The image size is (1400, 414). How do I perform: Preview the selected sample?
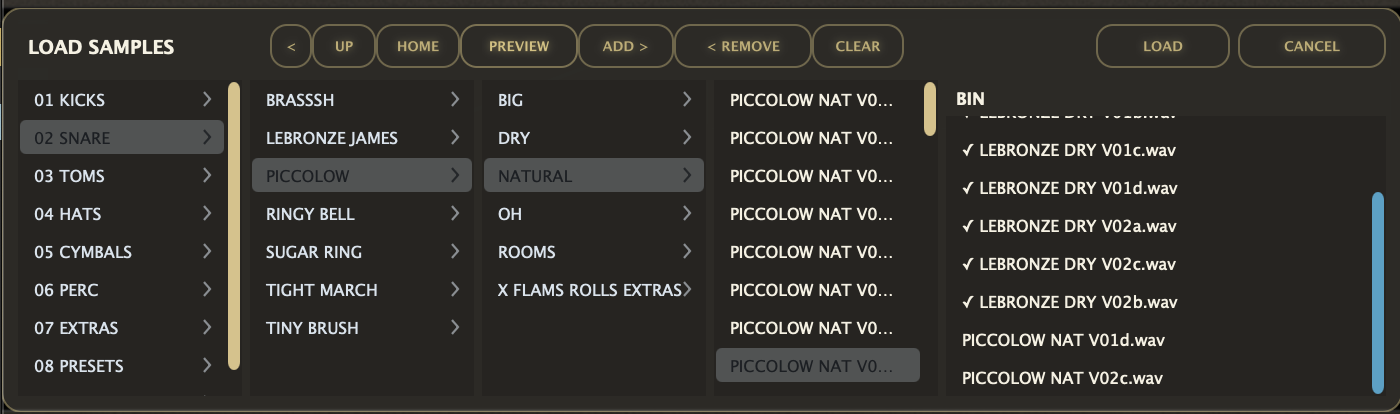[x=519, y=46]
